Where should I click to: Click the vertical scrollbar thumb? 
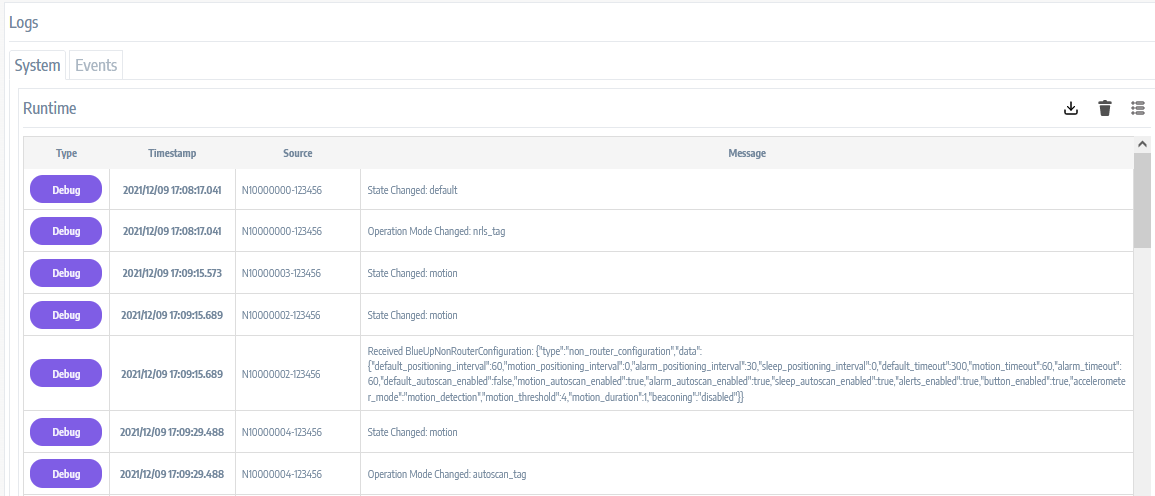[x=1142, y=200]
